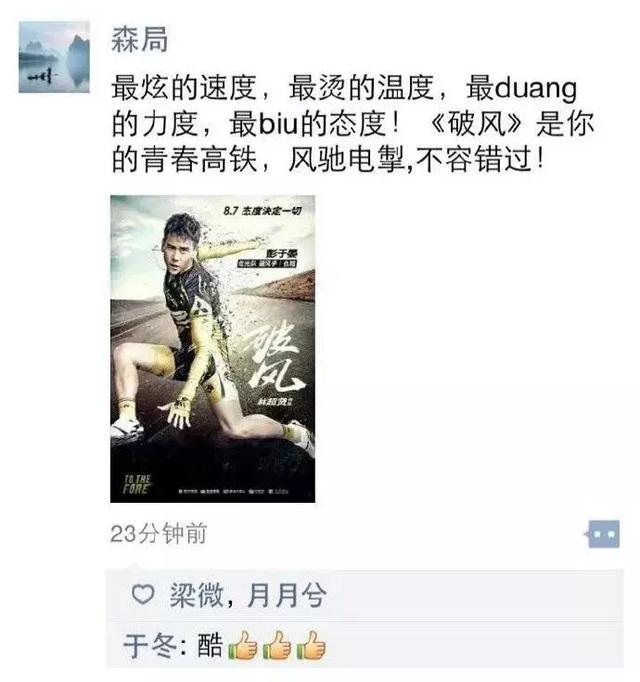This screenshot has width=640, height=682.
Task: Click the last thumbs-up emoji in comment
Action: 312,646
